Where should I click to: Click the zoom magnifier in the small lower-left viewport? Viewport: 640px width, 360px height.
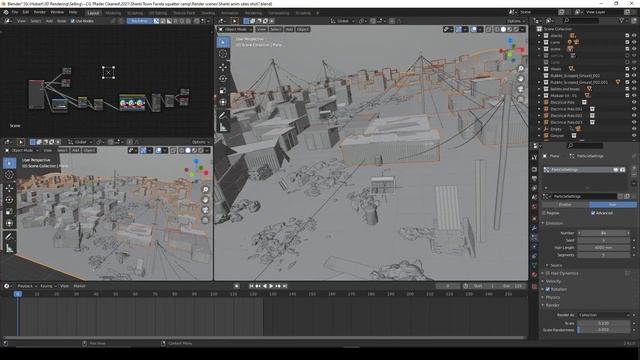(205, 189)
